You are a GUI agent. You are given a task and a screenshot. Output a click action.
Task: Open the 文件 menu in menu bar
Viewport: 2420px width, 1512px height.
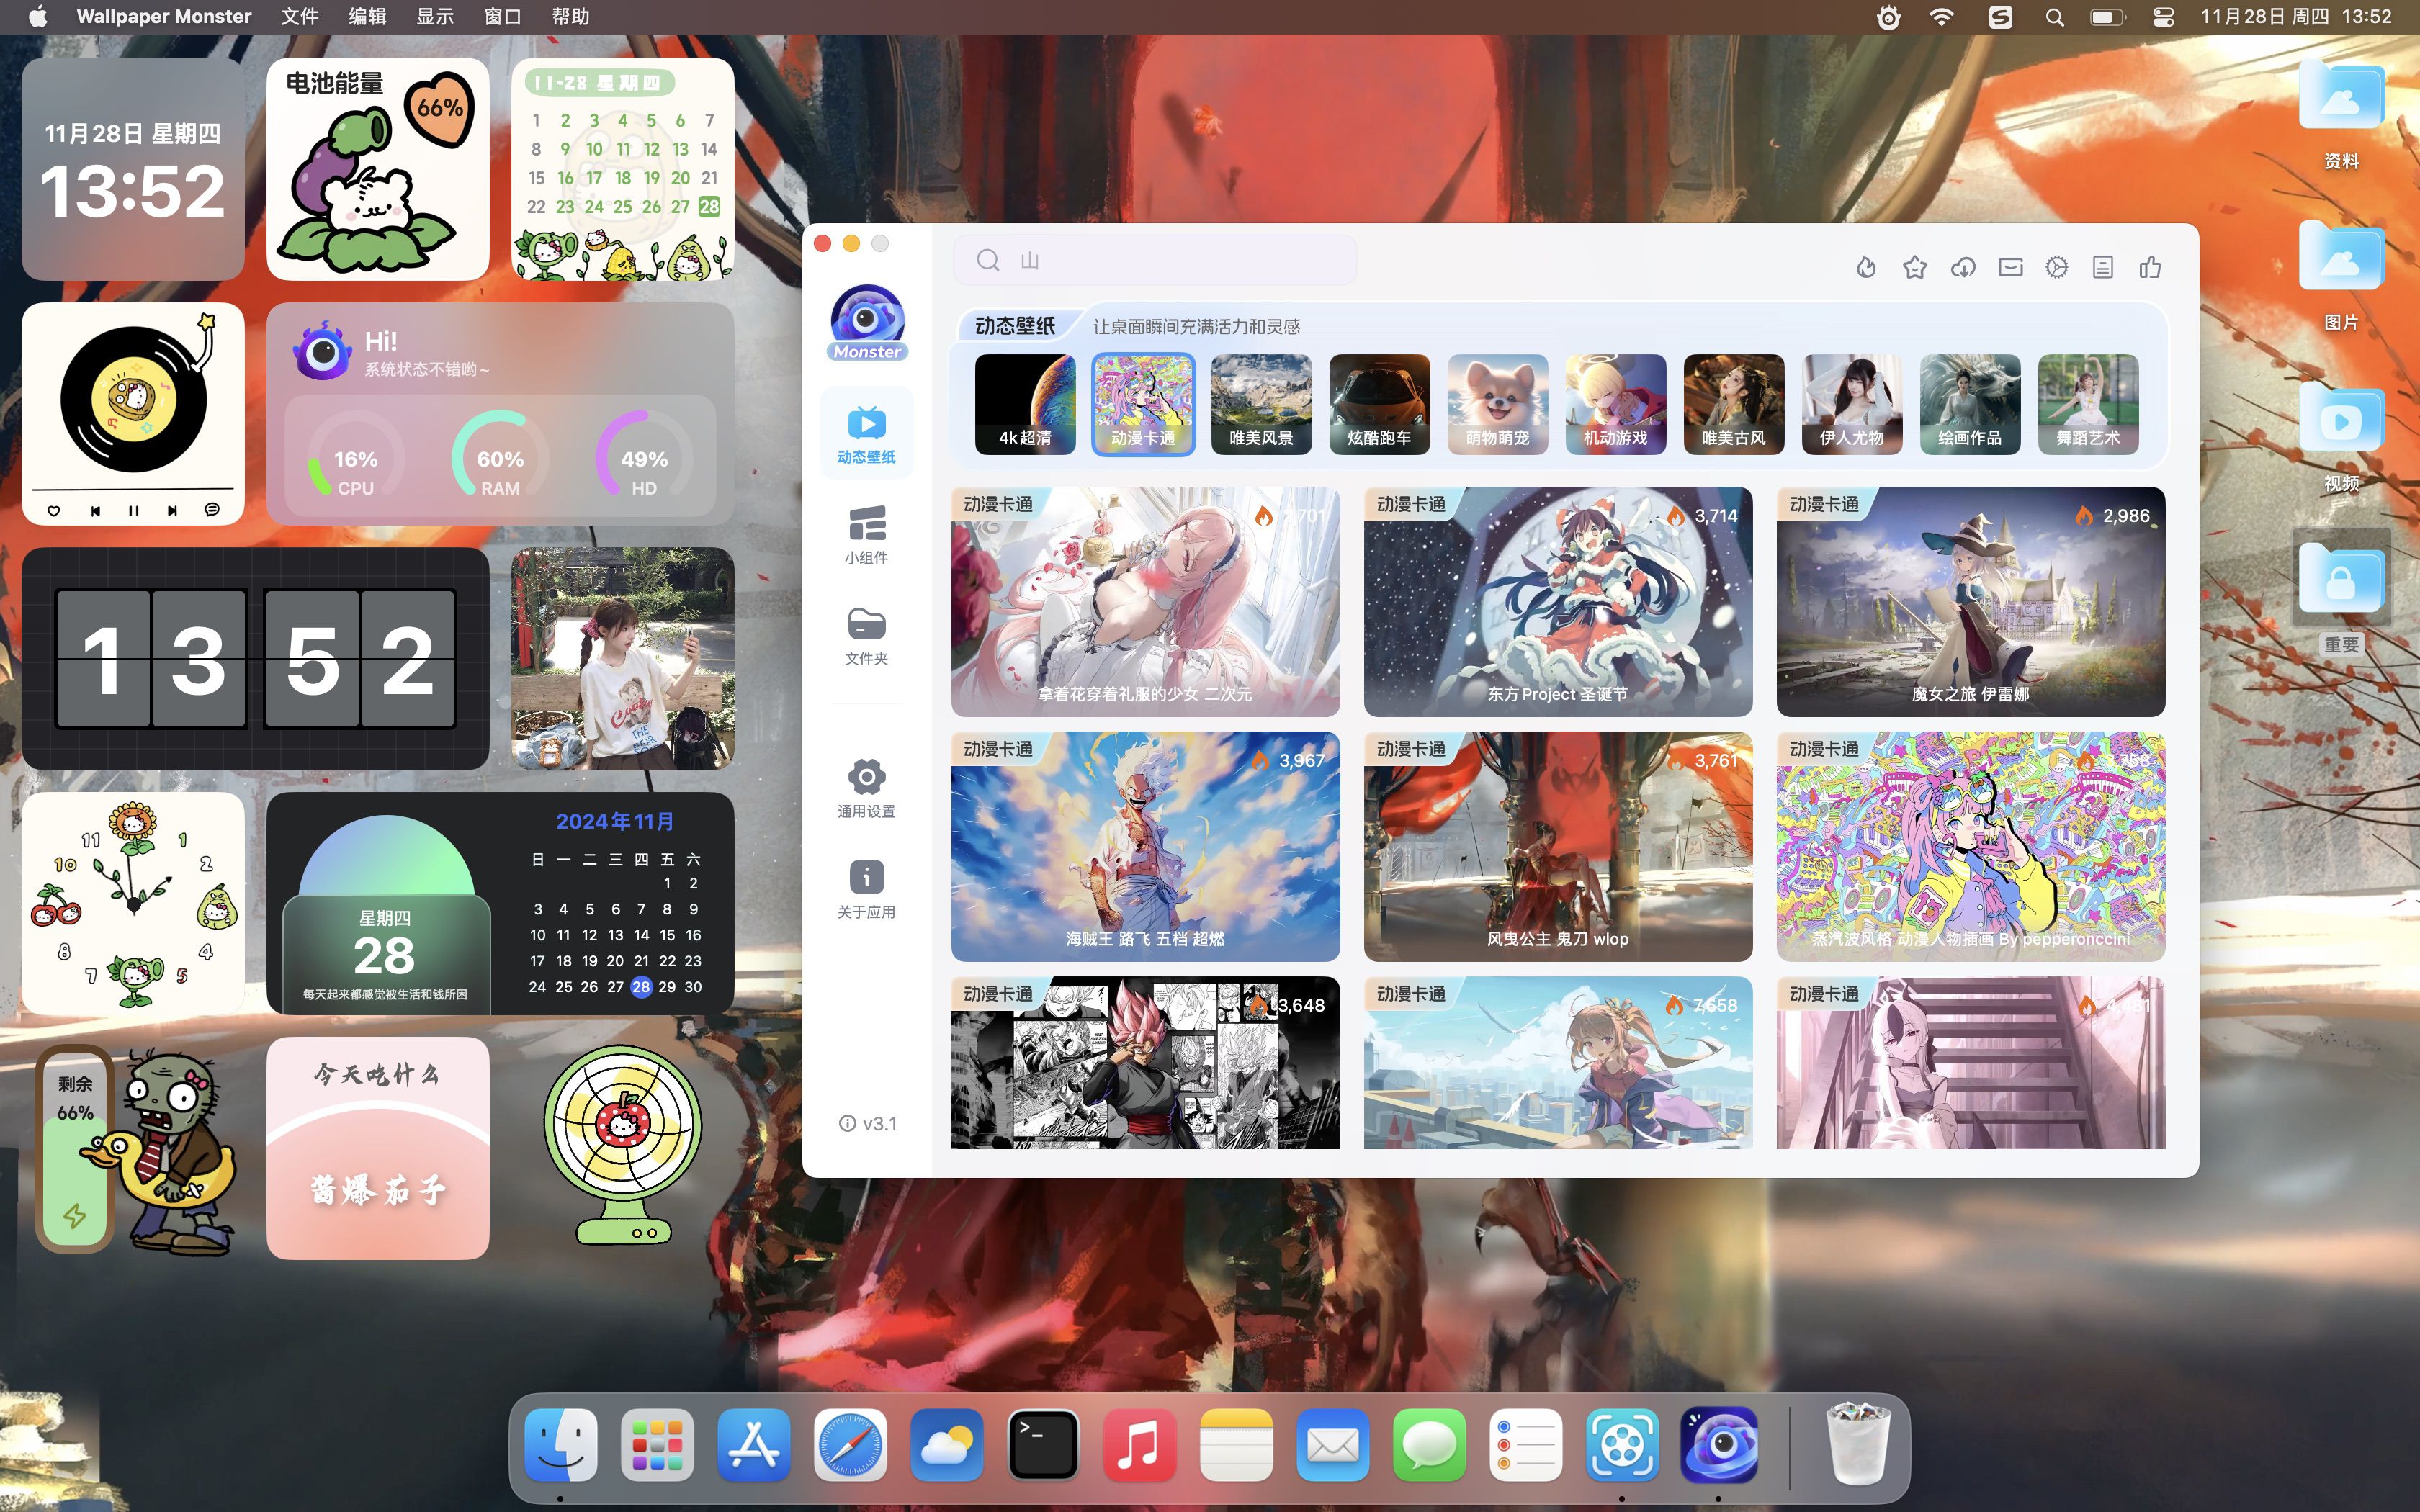(x=299, y=16)
